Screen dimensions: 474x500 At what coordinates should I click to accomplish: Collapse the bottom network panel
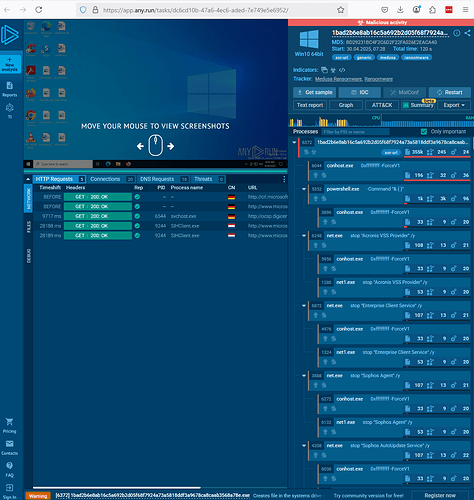[28, 179]
